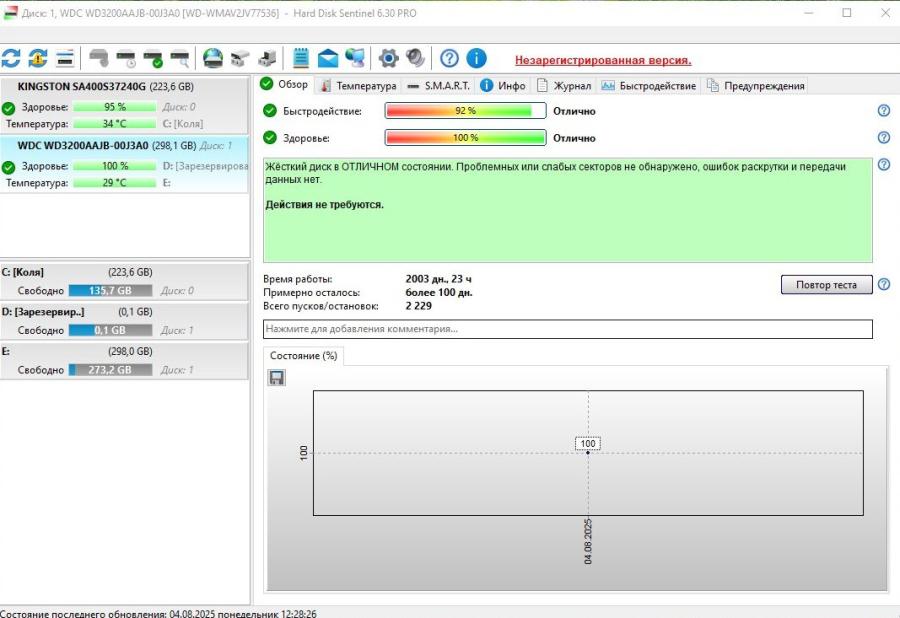Screen dimensions: 900x618
Task: Click help icon beside the Быстродействие bar
Action: [883, 111]
